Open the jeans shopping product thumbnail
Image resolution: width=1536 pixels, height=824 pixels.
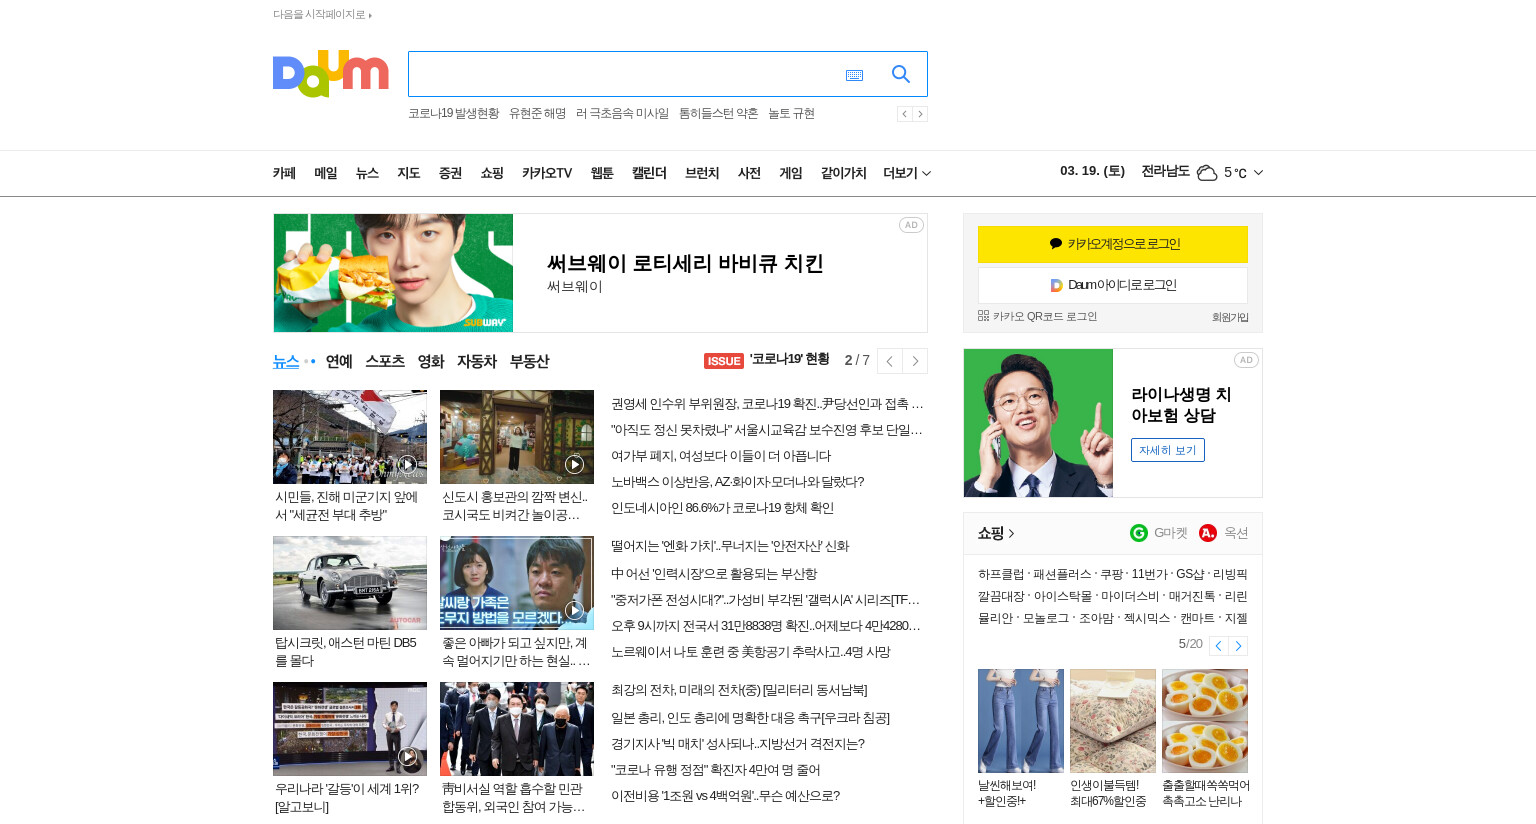coord(1021,721)
